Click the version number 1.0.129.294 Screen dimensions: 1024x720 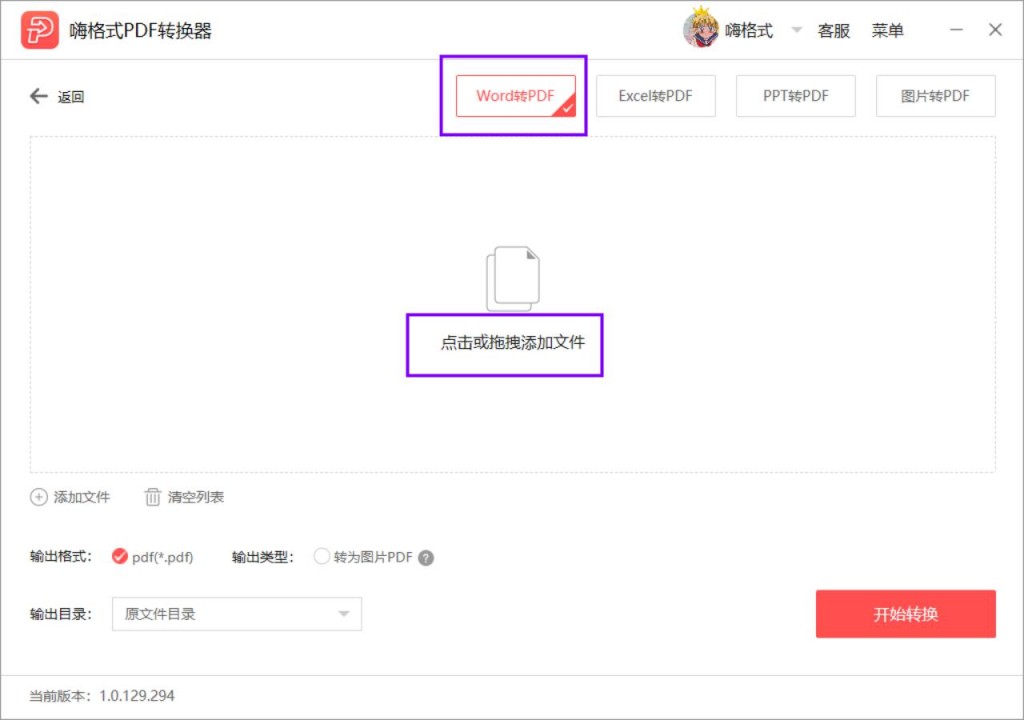tap(136, 696)
